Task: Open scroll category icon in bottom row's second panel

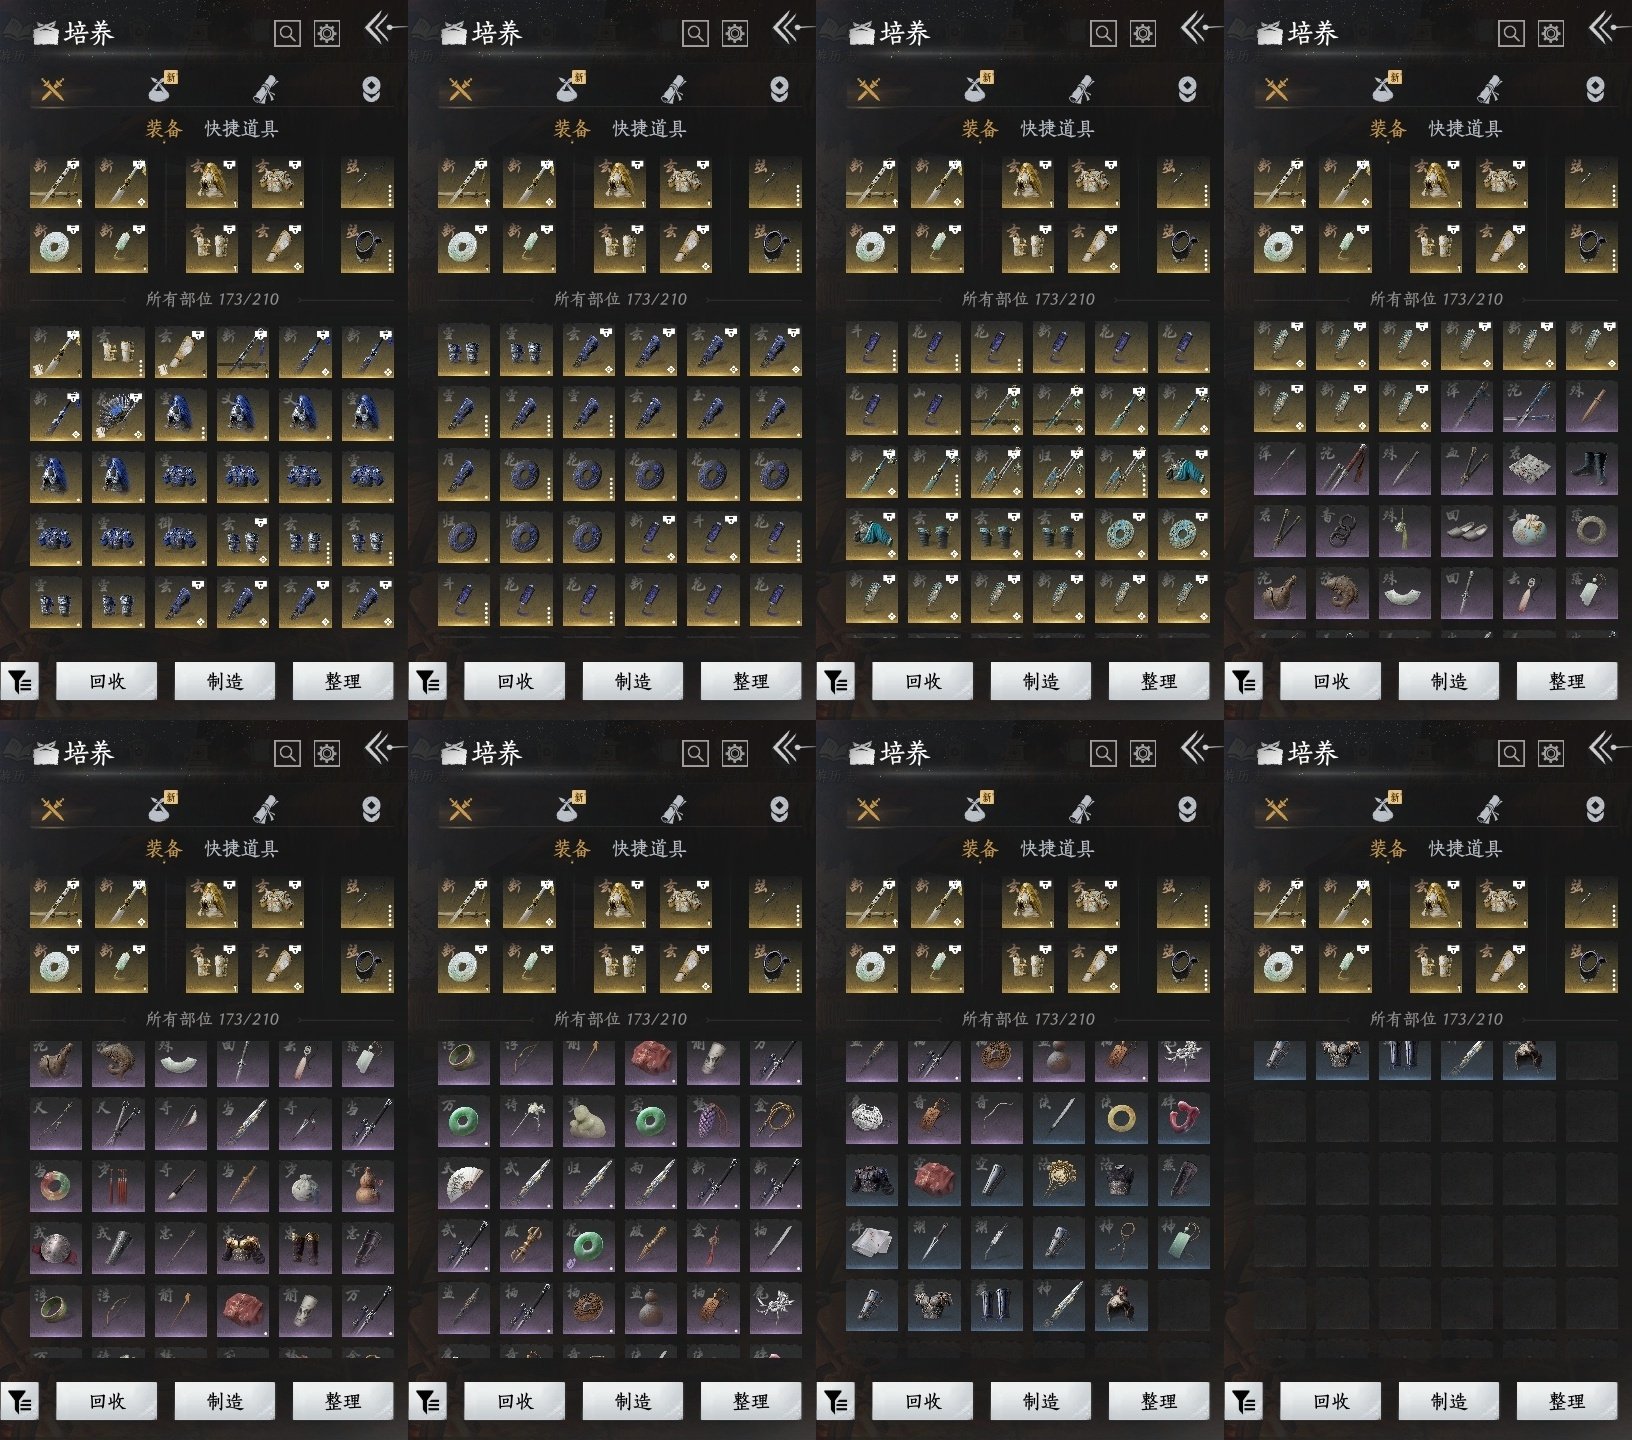Action: click(674, 810)
